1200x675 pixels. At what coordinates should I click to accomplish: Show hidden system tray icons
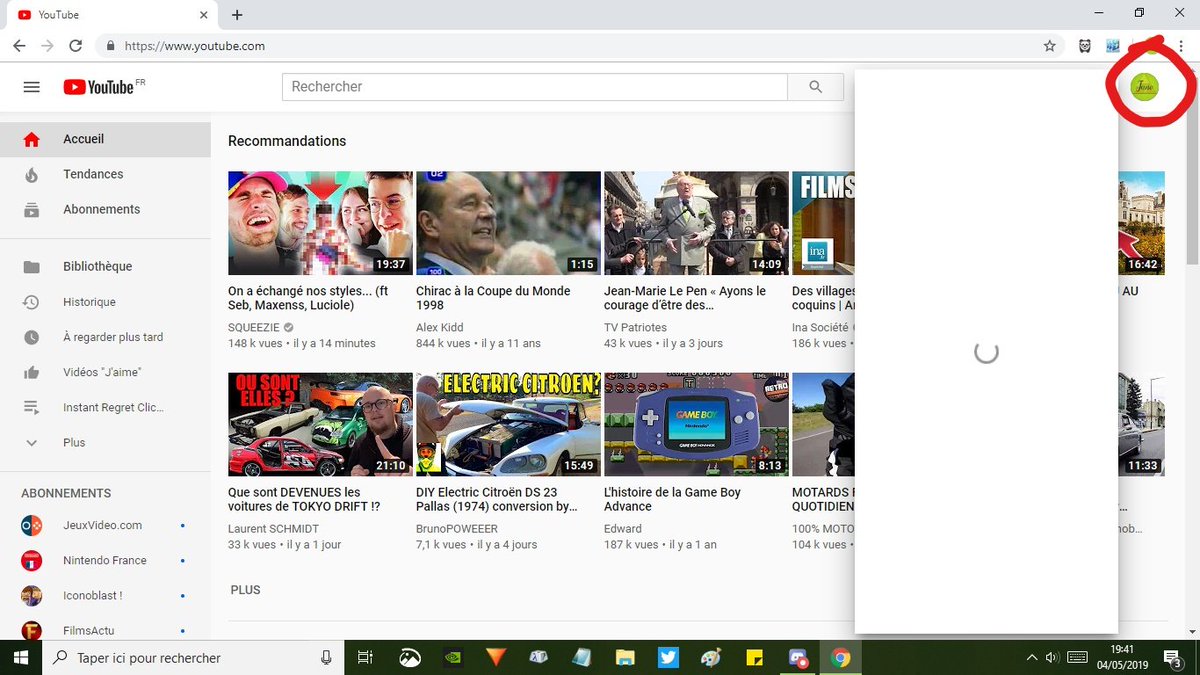click(1032, 657)
